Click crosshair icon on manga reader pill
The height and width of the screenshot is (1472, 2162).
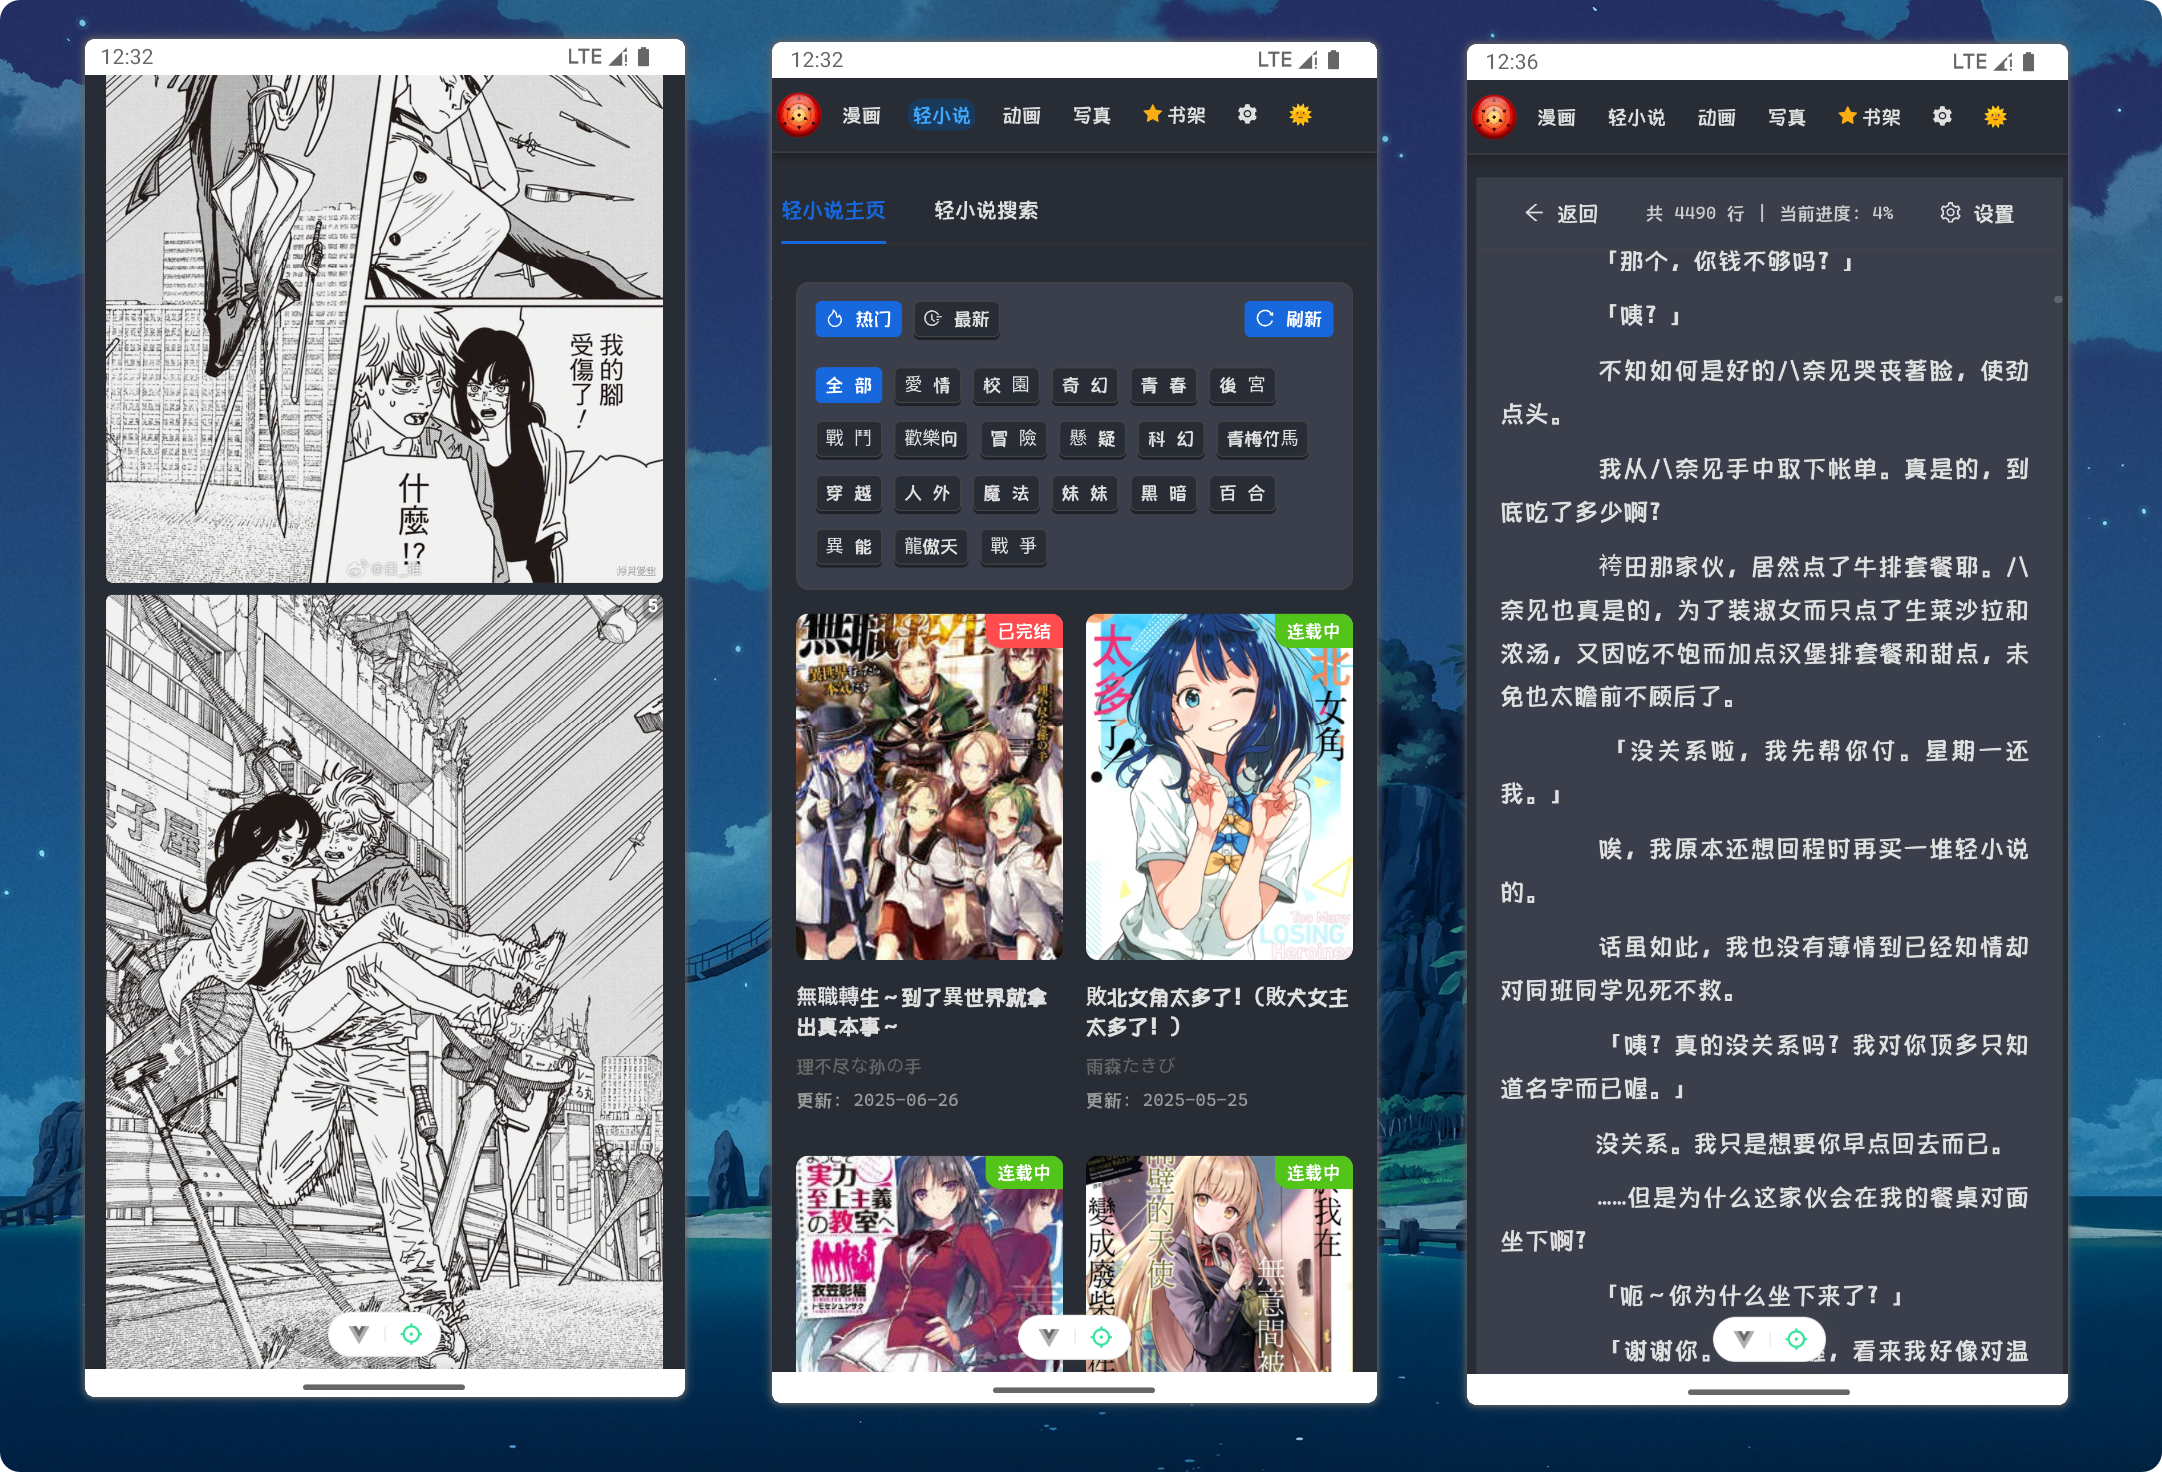[x=411, y=1334]
